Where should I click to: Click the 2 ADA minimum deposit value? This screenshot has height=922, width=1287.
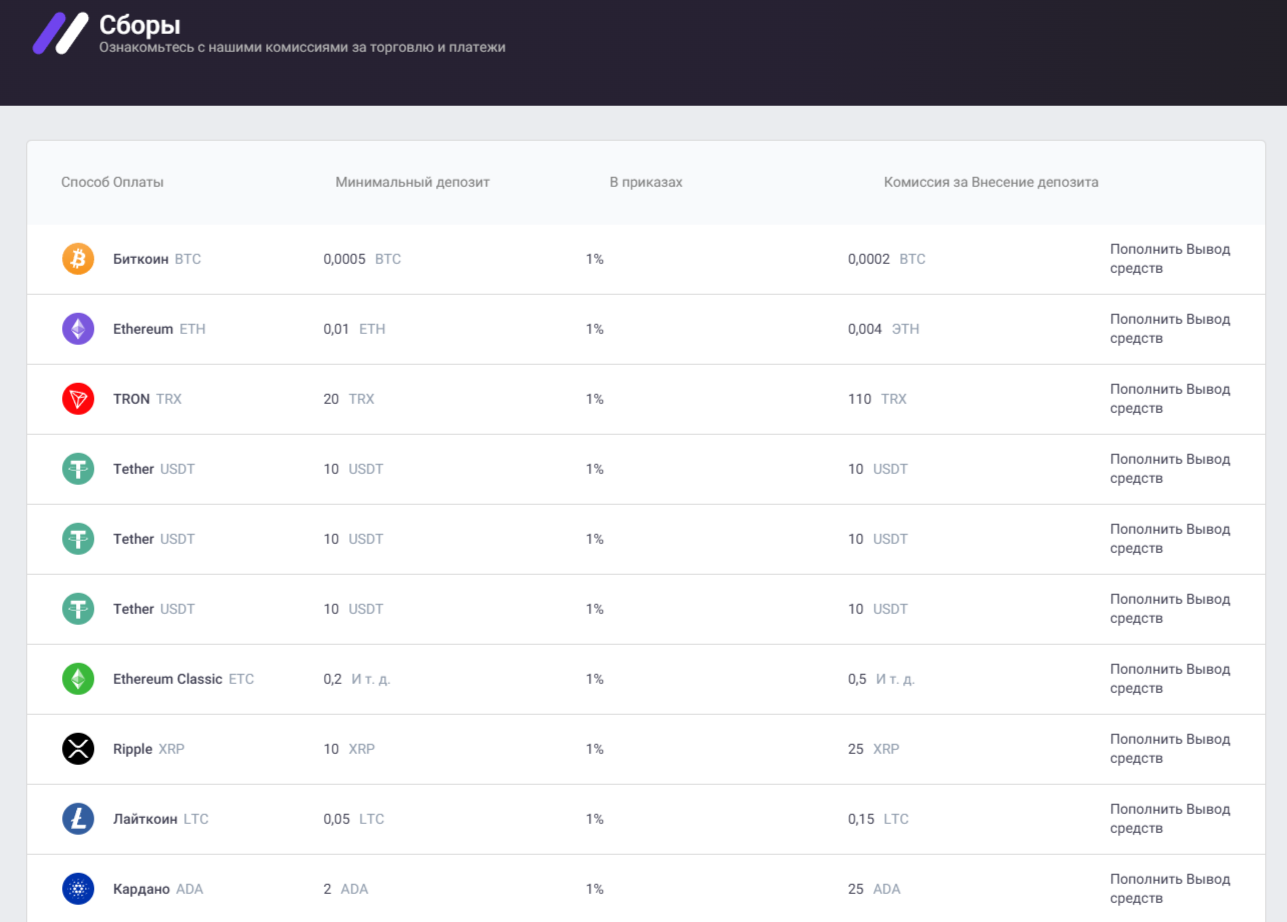click(346, 889)
